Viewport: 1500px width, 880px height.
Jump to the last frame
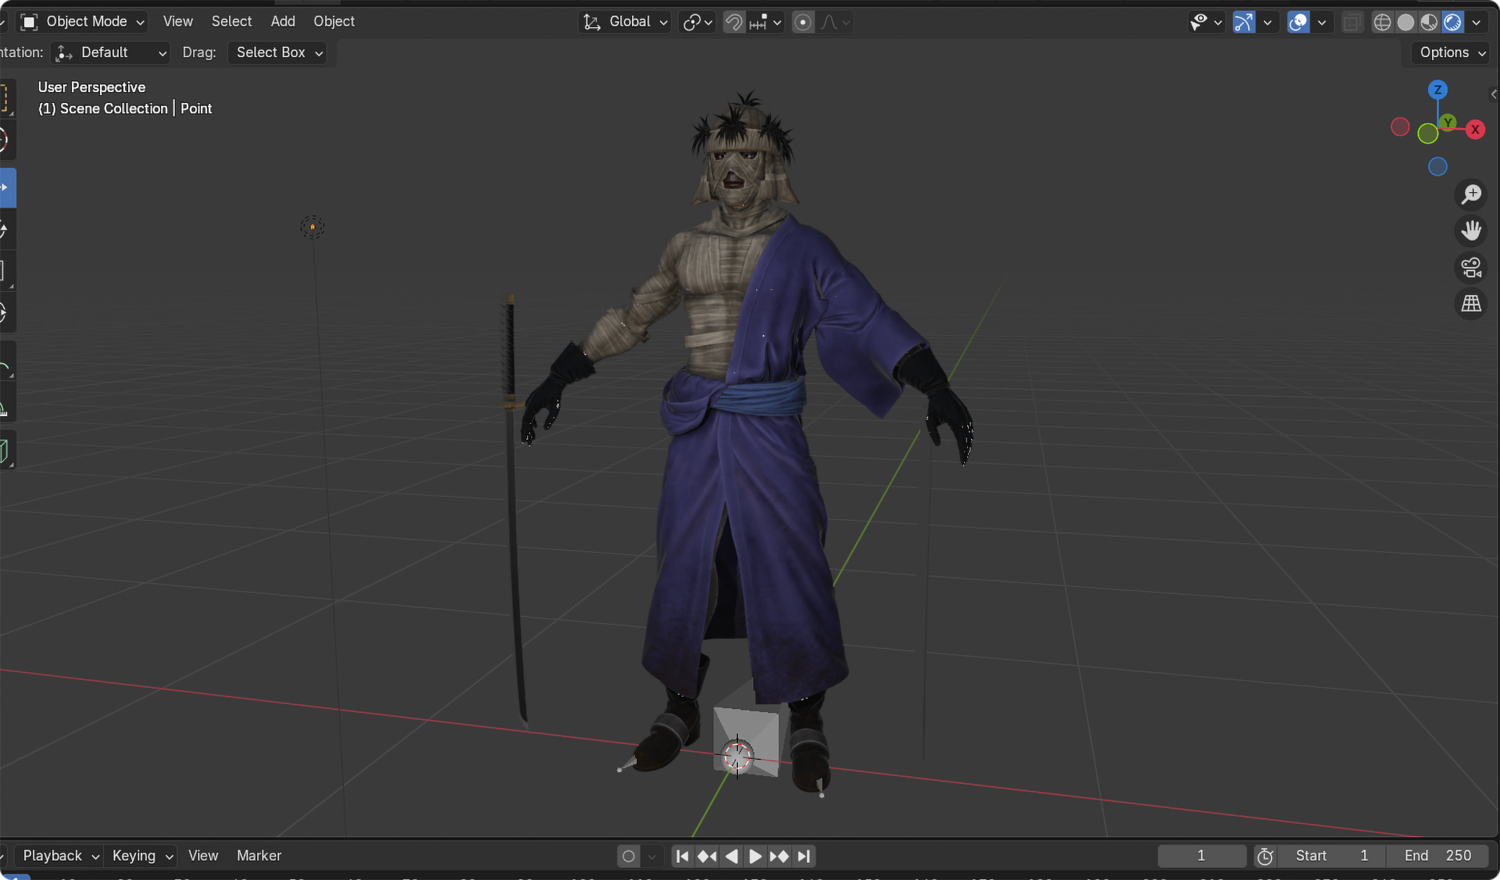point(803,856)
